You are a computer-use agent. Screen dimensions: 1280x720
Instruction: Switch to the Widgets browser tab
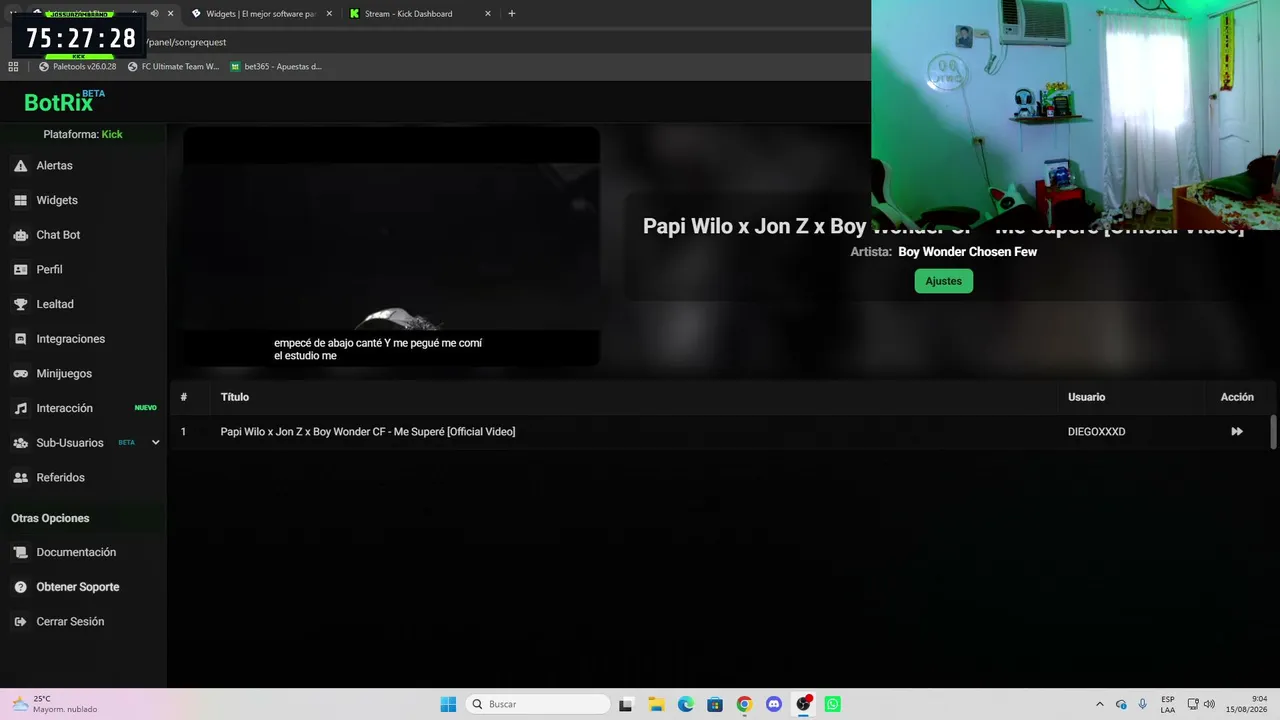click(x=261, y=14)
